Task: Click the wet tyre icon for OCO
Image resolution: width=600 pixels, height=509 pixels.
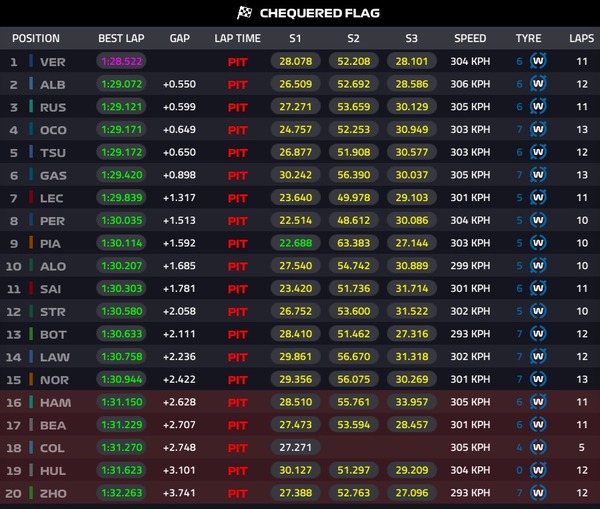Action: pyautogui.click(x=538, y=129)
